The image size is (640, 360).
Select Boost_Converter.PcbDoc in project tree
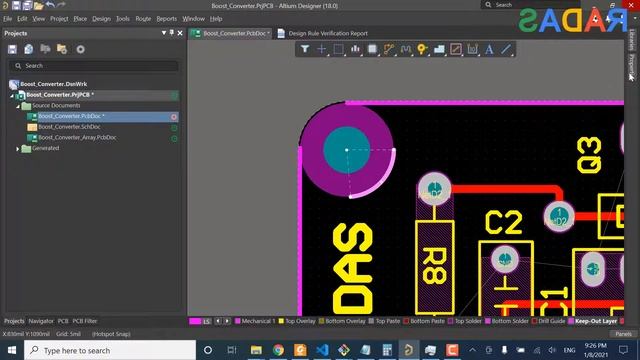click(71, 116)
